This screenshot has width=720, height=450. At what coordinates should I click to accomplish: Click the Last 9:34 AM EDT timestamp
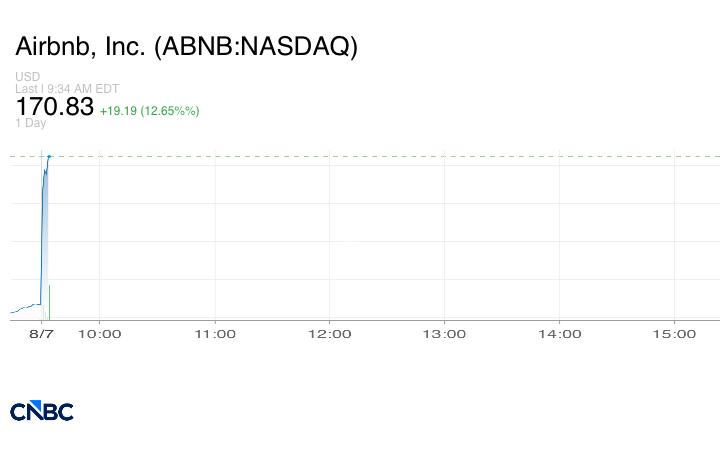(x=67, y=89)
